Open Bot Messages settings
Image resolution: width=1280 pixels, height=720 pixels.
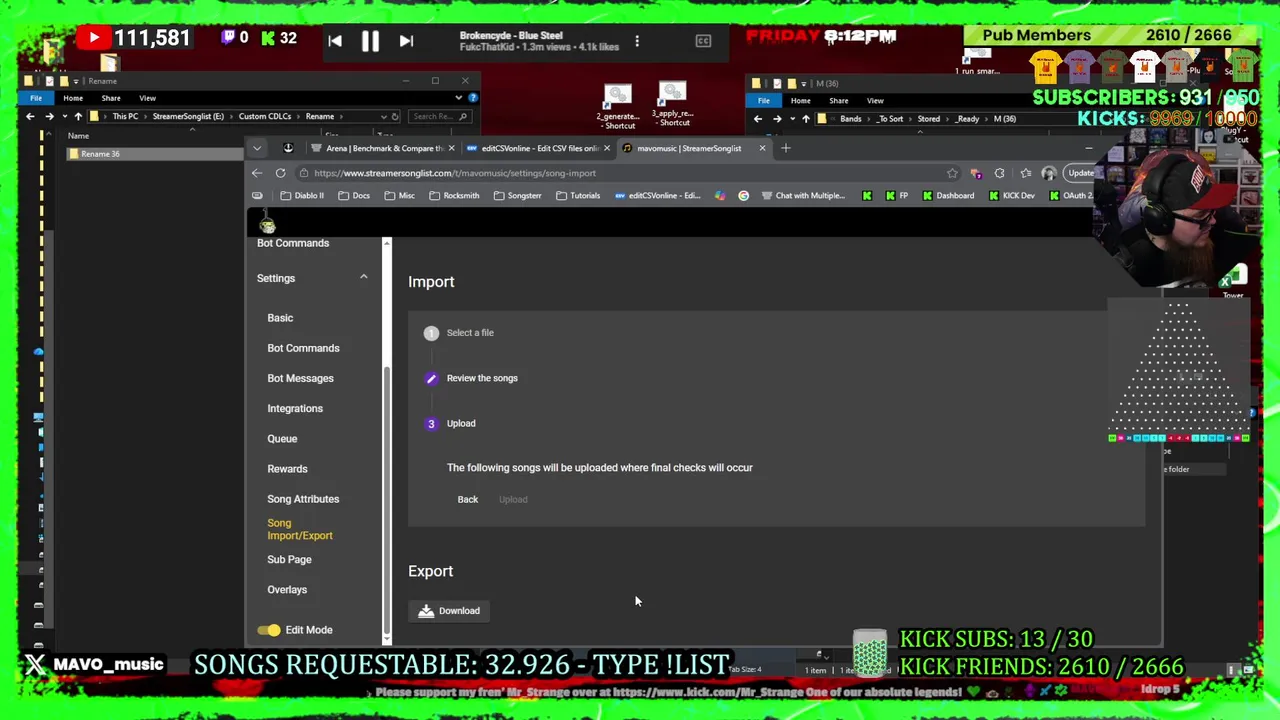coord(300,378)
